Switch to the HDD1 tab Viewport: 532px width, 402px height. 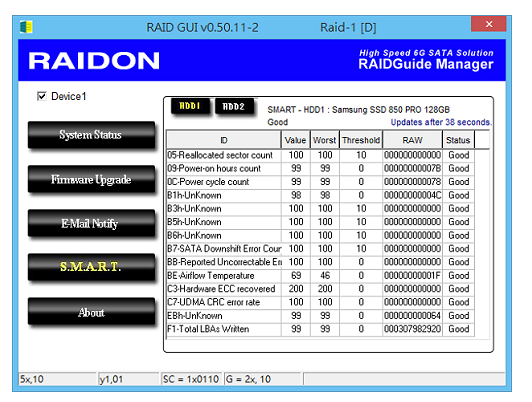pyautogui.click(x=190, y=106)
